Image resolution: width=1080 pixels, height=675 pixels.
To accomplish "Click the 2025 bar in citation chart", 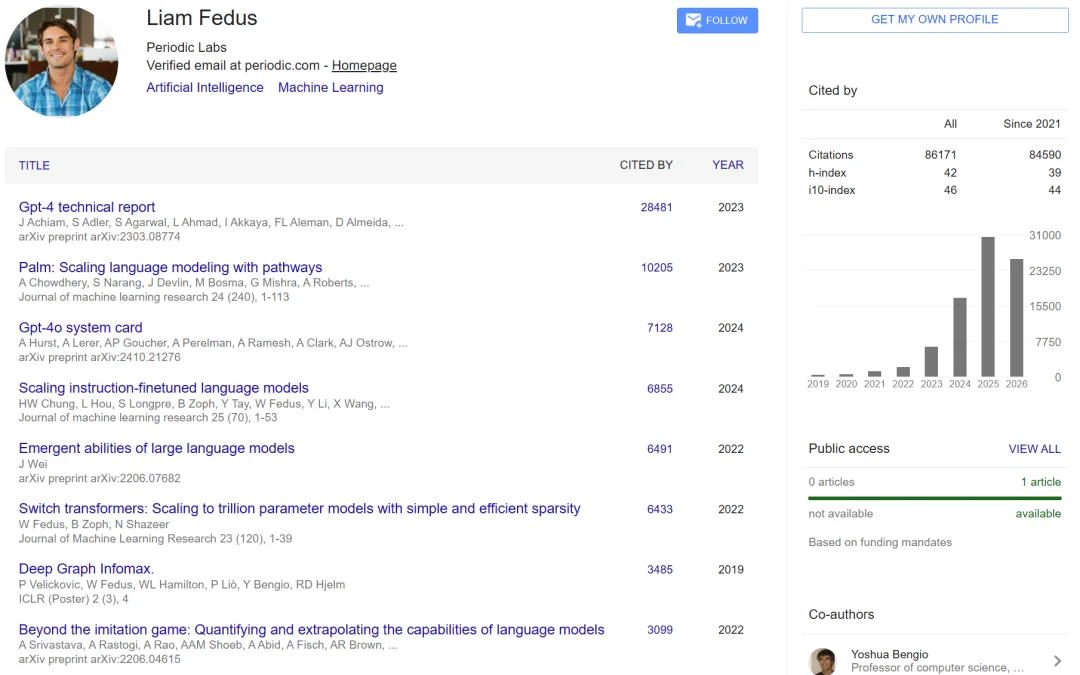I will [988, 307].
